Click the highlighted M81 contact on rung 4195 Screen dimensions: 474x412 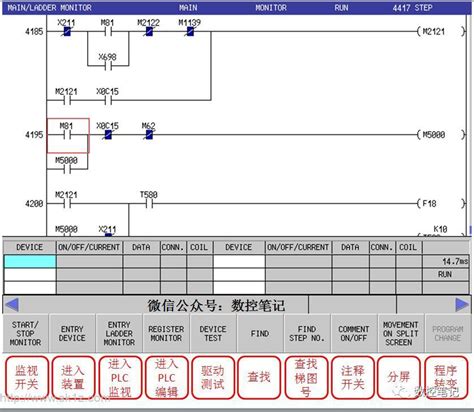click(68, 135)
